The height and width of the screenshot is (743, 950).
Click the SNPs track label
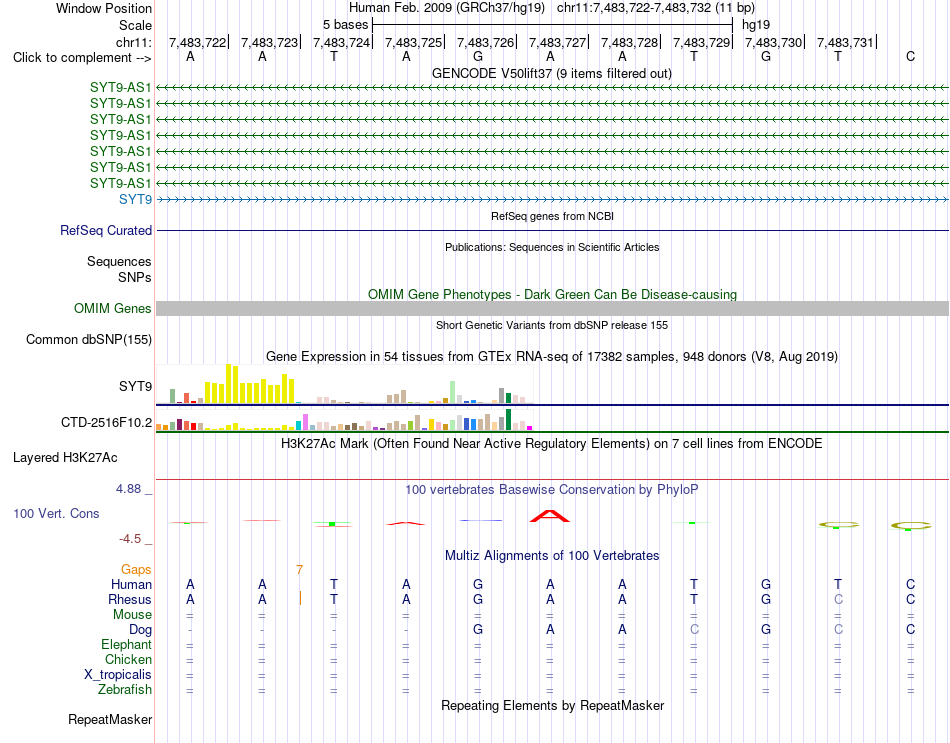pyautogui.click(x=135, y=277)
